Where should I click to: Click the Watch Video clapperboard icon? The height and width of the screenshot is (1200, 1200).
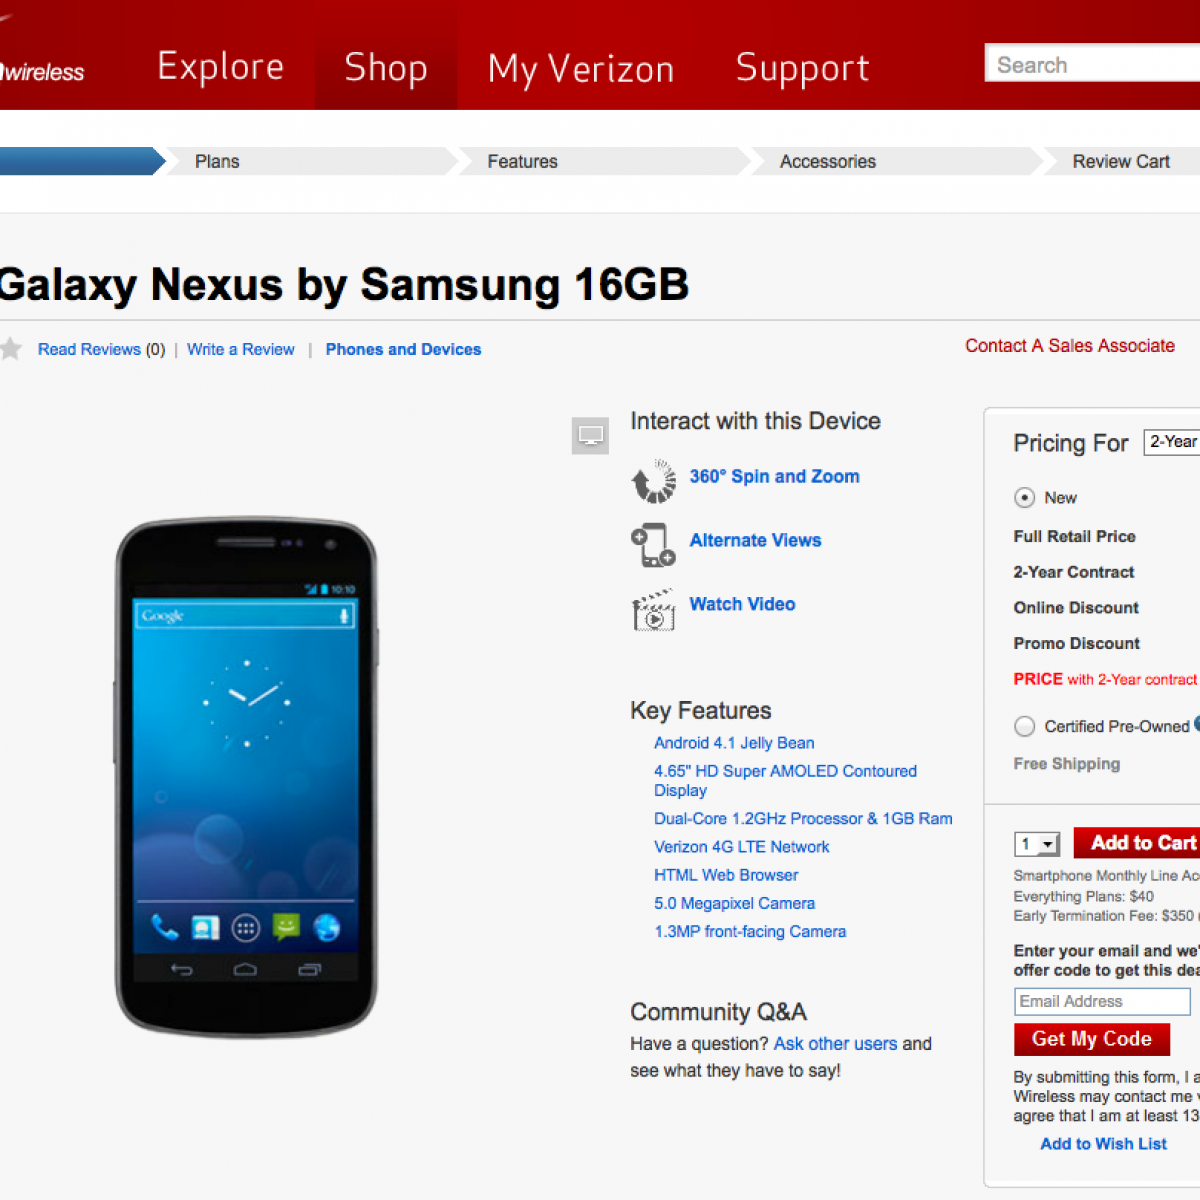point(653,610)
